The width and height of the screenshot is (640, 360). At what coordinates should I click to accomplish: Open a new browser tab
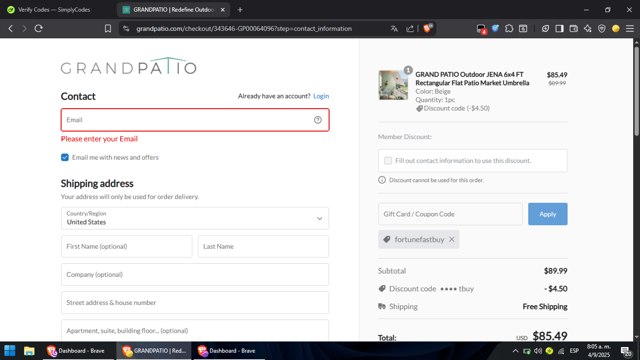240,10
